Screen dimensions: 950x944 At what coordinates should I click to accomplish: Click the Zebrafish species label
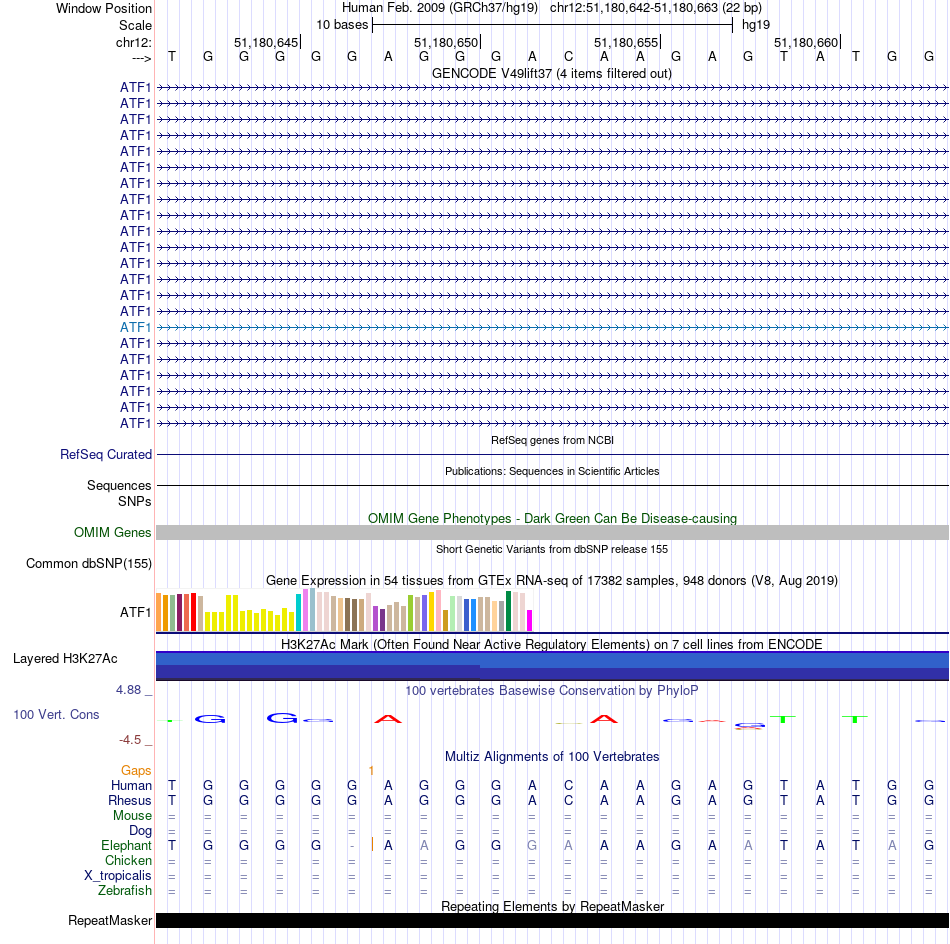pos(125,891)
